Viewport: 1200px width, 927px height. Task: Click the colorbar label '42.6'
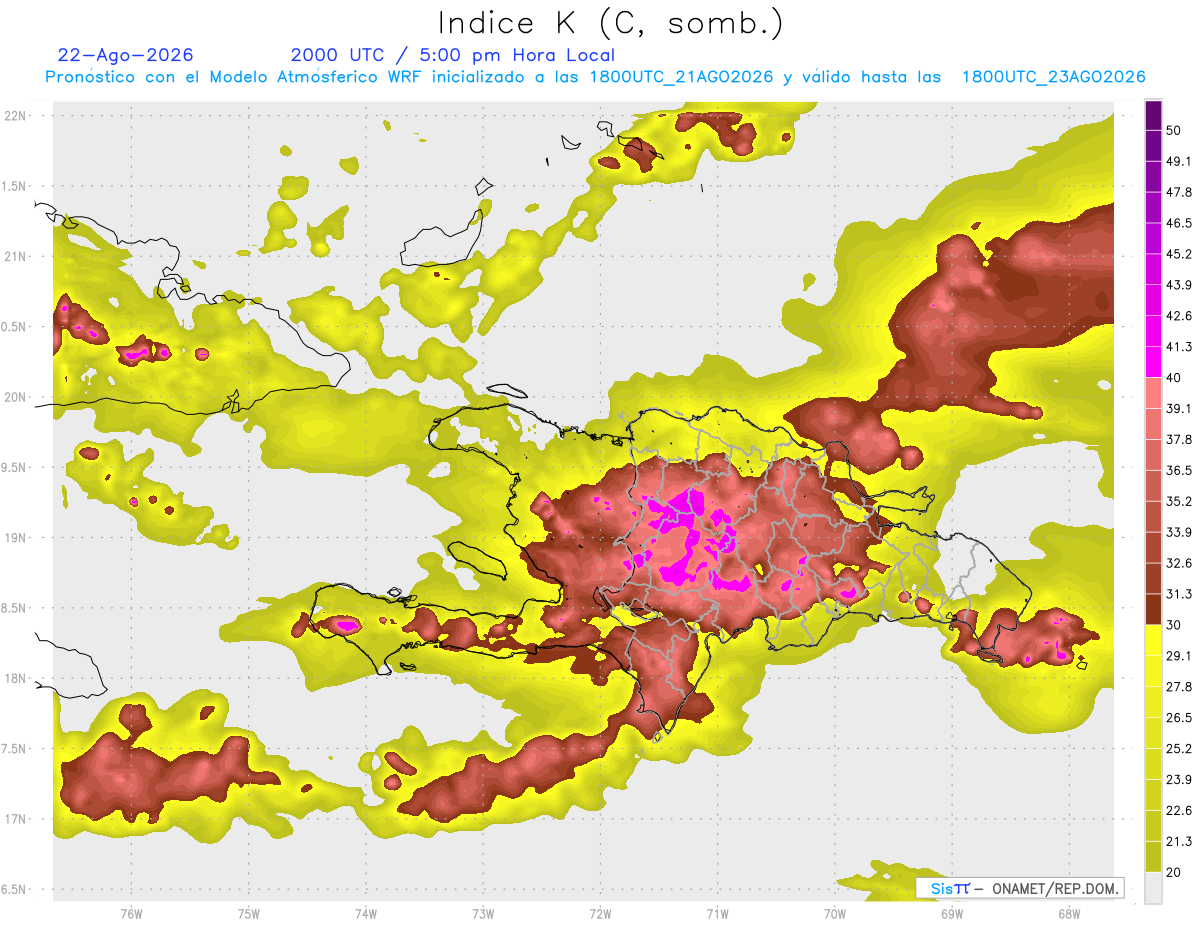(x=1179, y=316)
